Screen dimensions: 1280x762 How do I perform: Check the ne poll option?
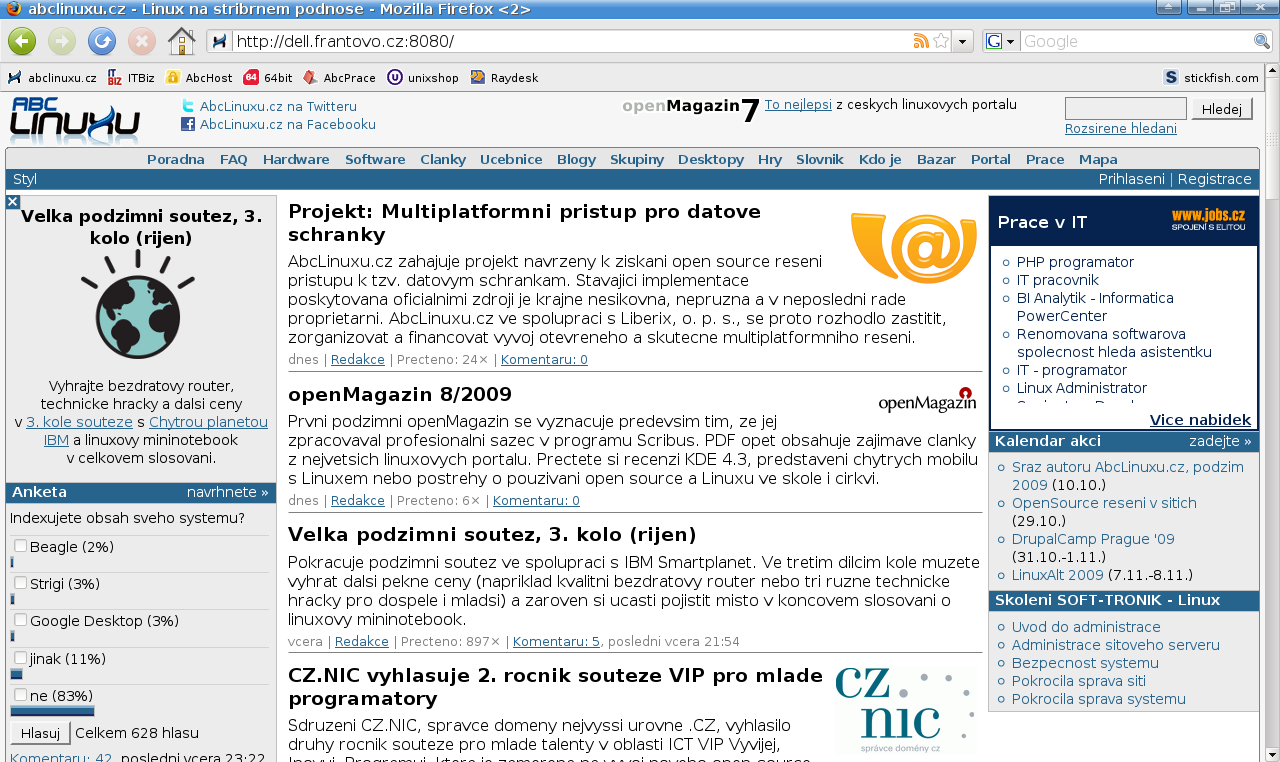coord(20,694)
